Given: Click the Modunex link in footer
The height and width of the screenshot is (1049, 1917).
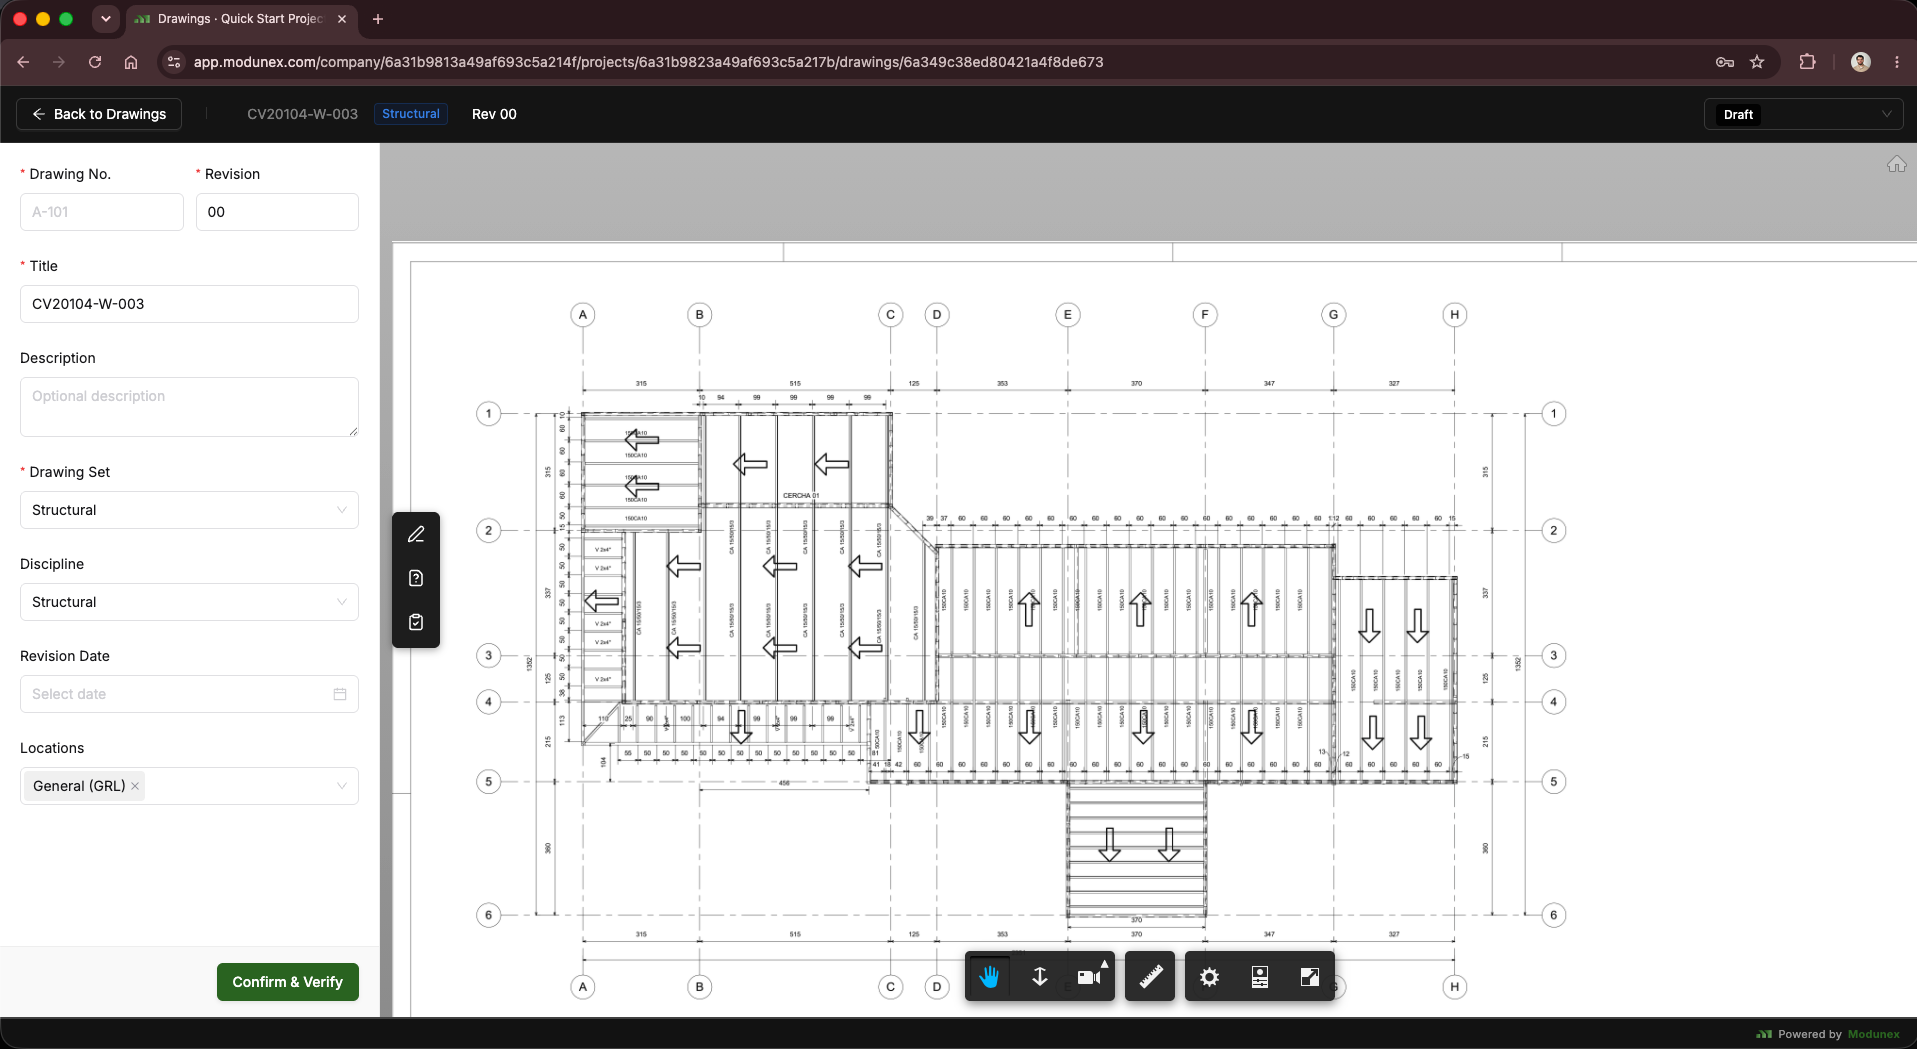Looking at the screenshot, I should point(1873,1034).
